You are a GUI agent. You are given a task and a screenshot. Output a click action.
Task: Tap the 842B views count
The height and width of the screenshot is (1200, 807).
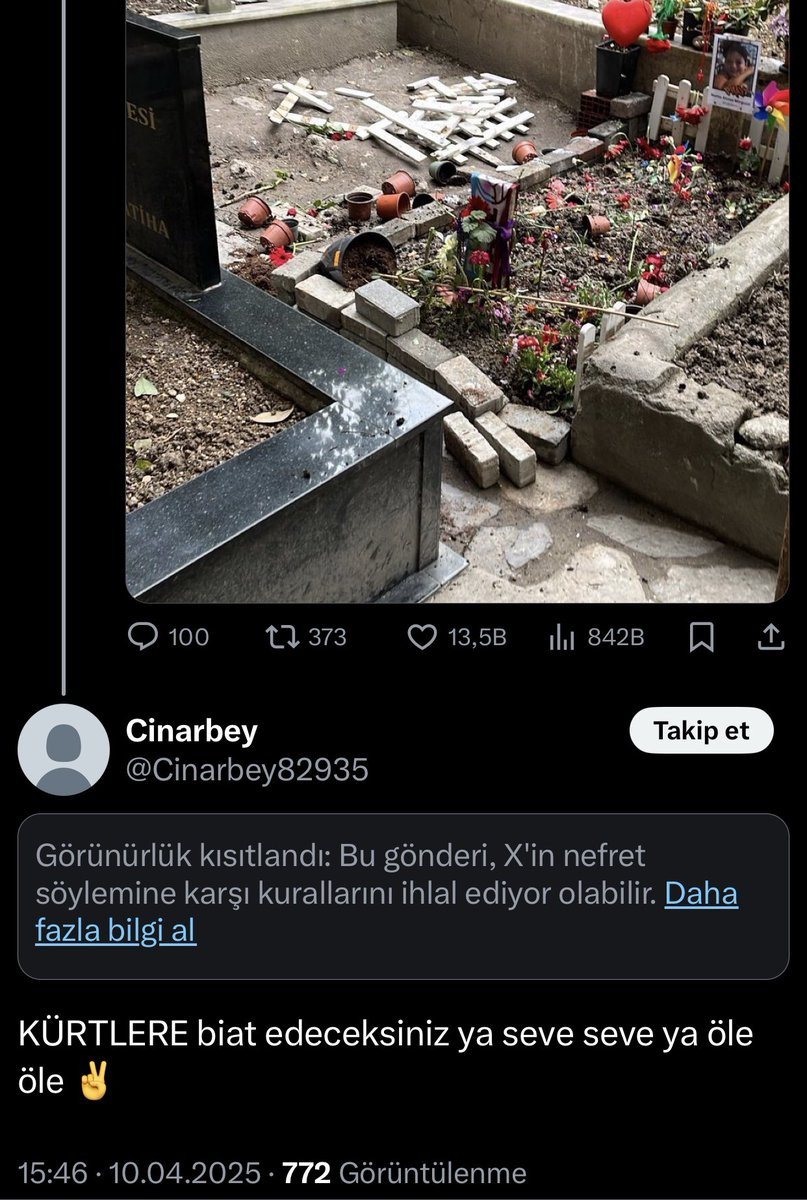[x=615, y=637]
